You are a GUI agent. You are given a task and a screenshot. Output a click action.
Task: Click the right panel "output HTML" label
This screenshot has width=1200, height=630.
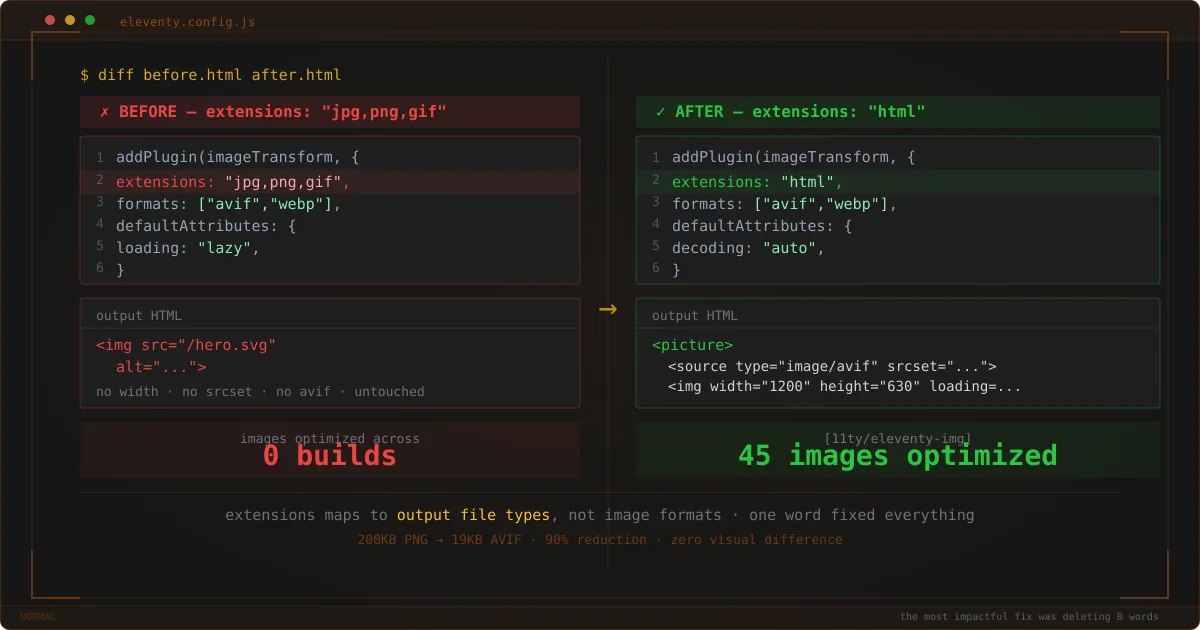click(x=695, y=316)
